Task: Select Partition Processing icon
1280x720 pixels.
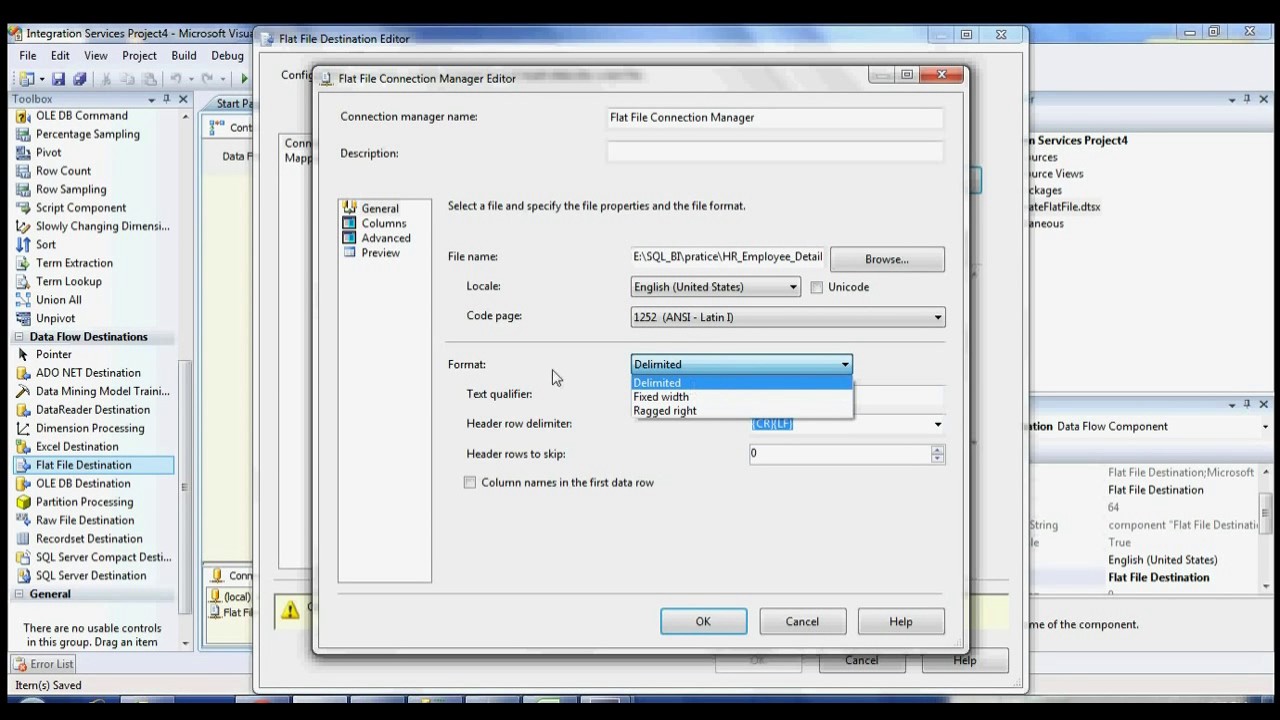Action: tap(24, 502)
